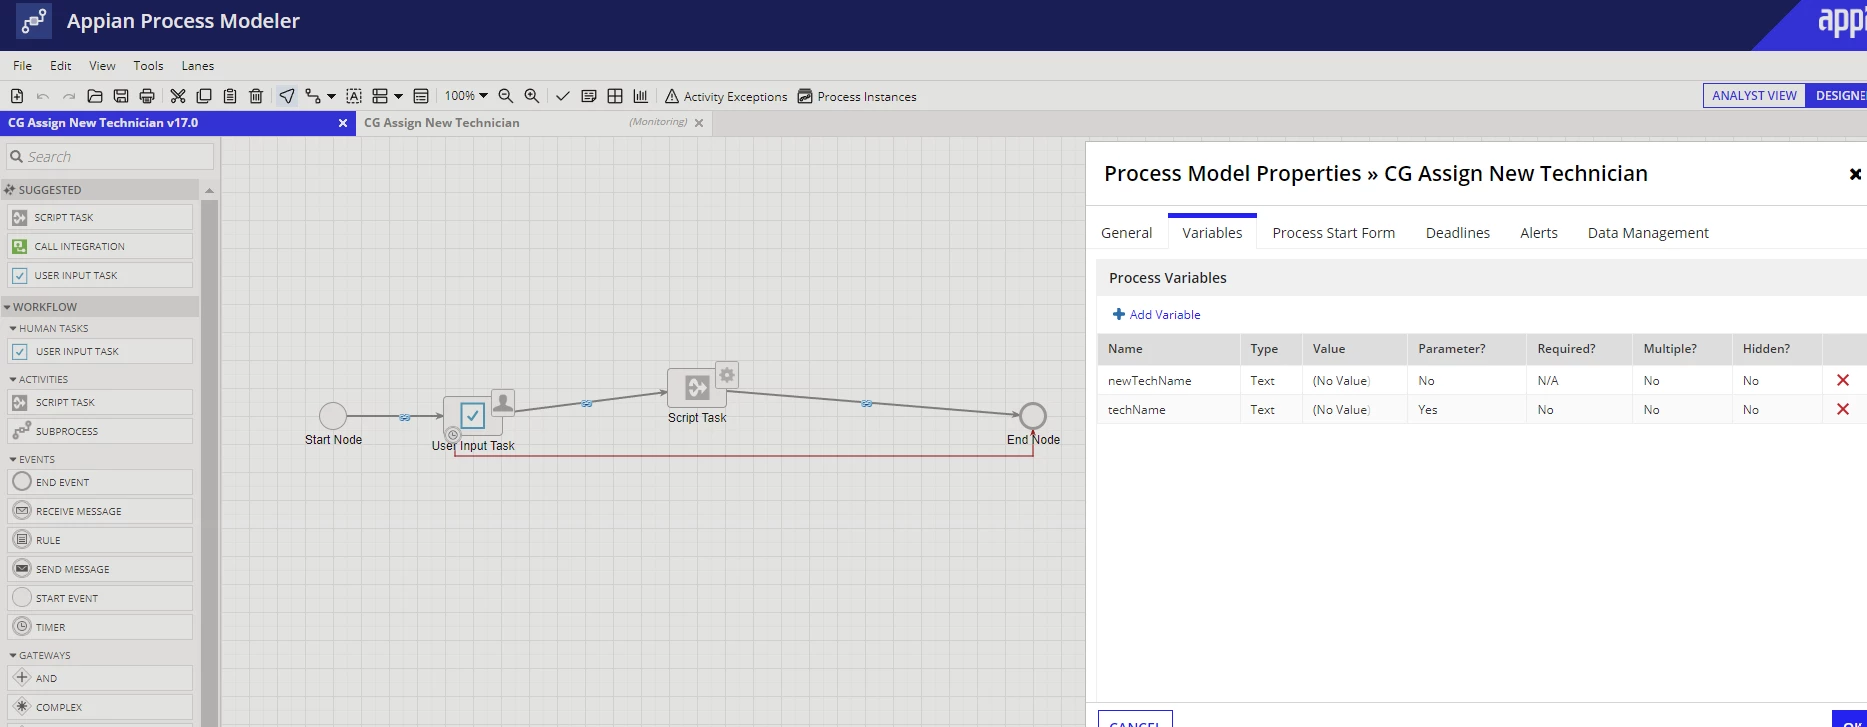Viewport: 1867px width, 727px height.
Task: Pick the Rule event in palette
Action: pyautogui.click(x=100, y=540)
